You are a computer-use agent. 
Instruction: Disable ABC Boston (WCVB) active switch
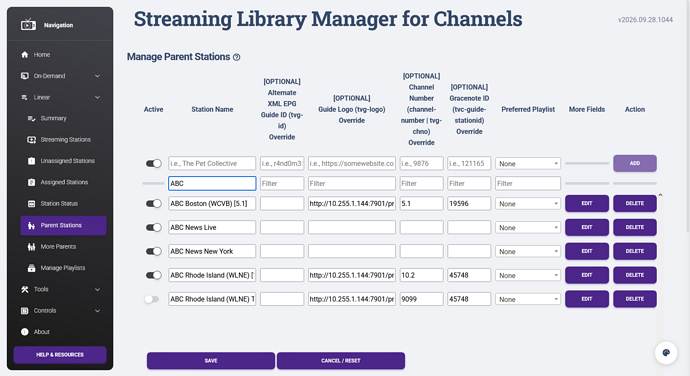coord(154,203)
